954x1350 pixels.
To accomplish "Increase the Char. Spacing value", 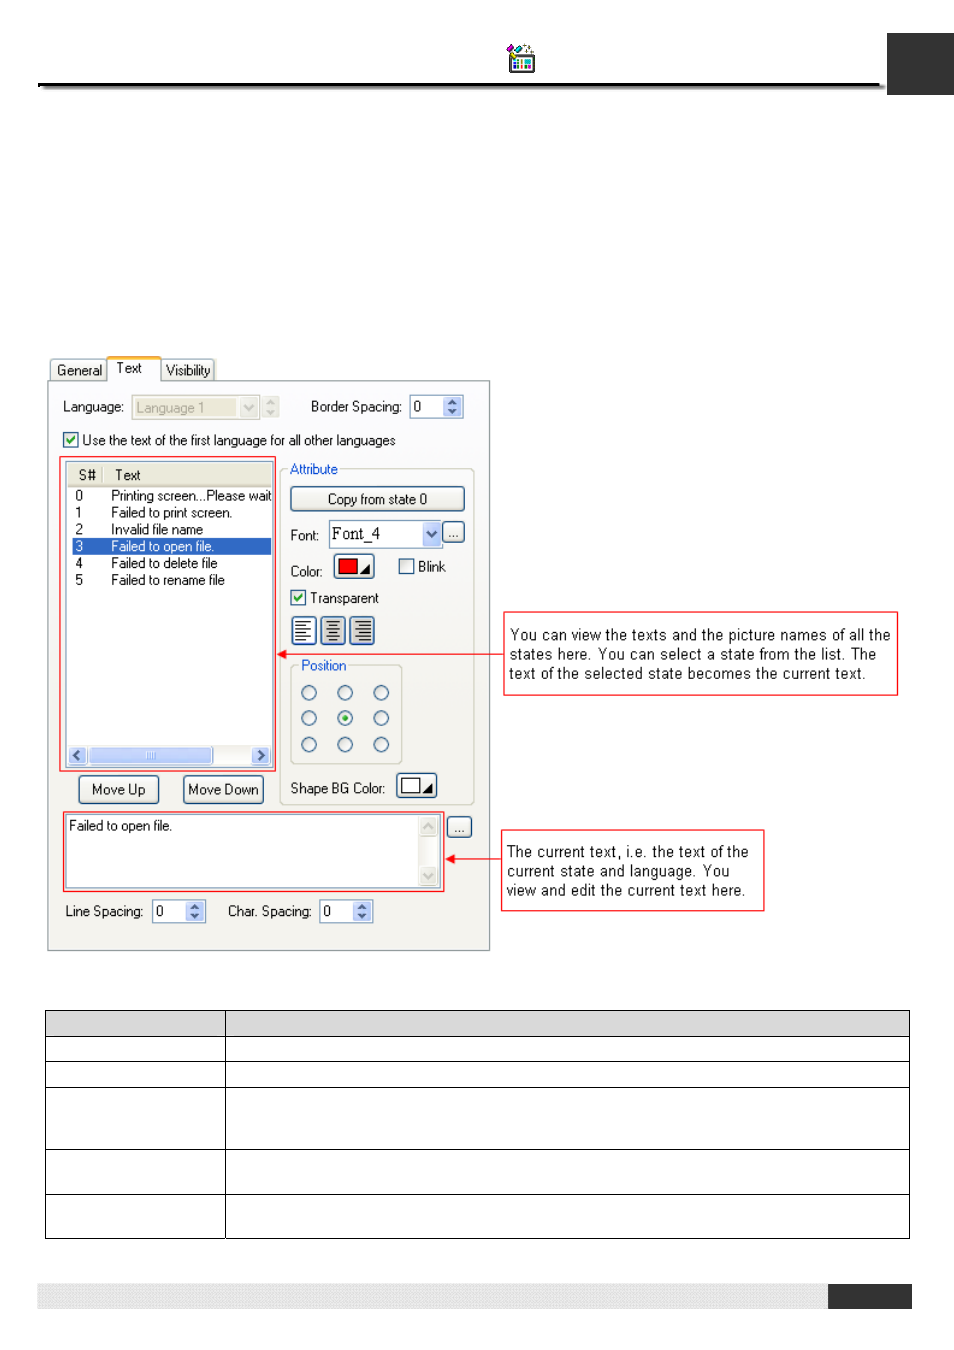I will click(363, 907).
